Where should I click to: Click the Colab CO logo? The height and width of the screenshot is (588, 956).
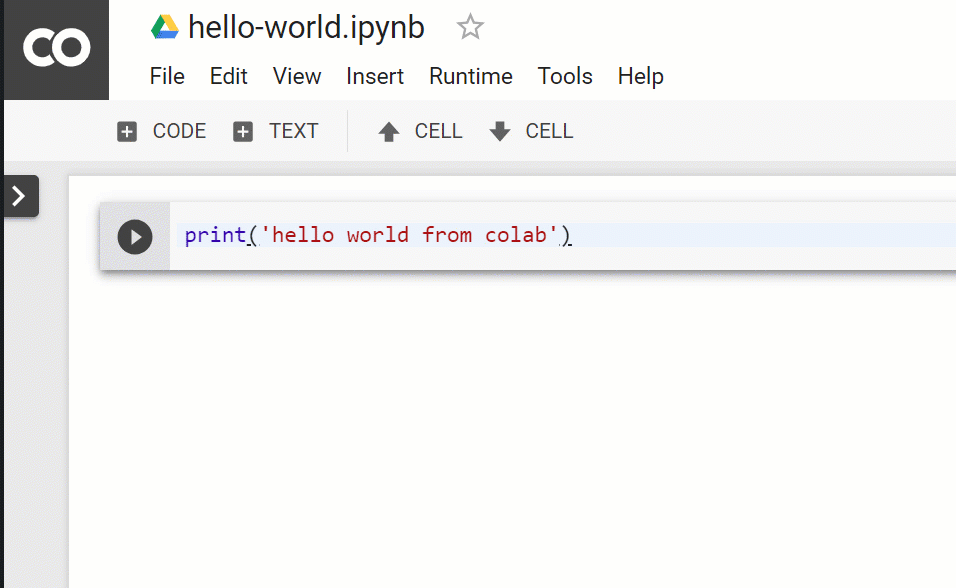point(56,48)
